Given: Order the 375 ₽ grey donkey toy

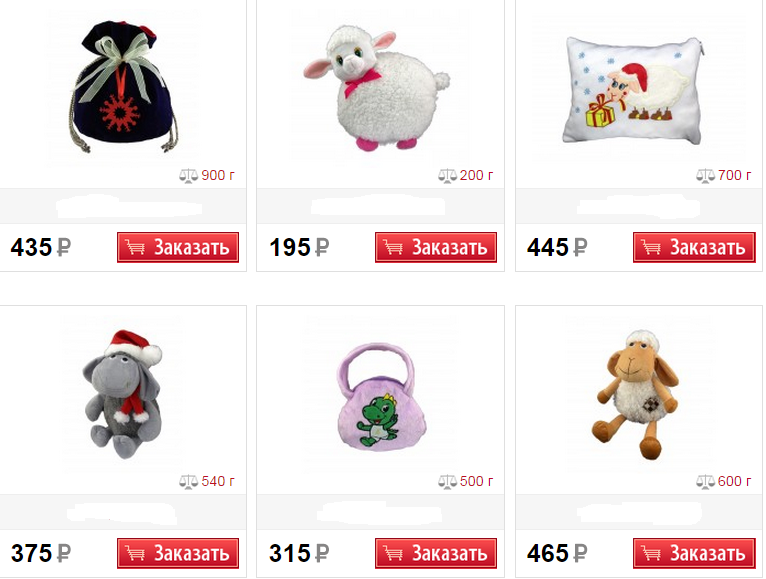Looking at the screenshot, I should pos(178,553).
